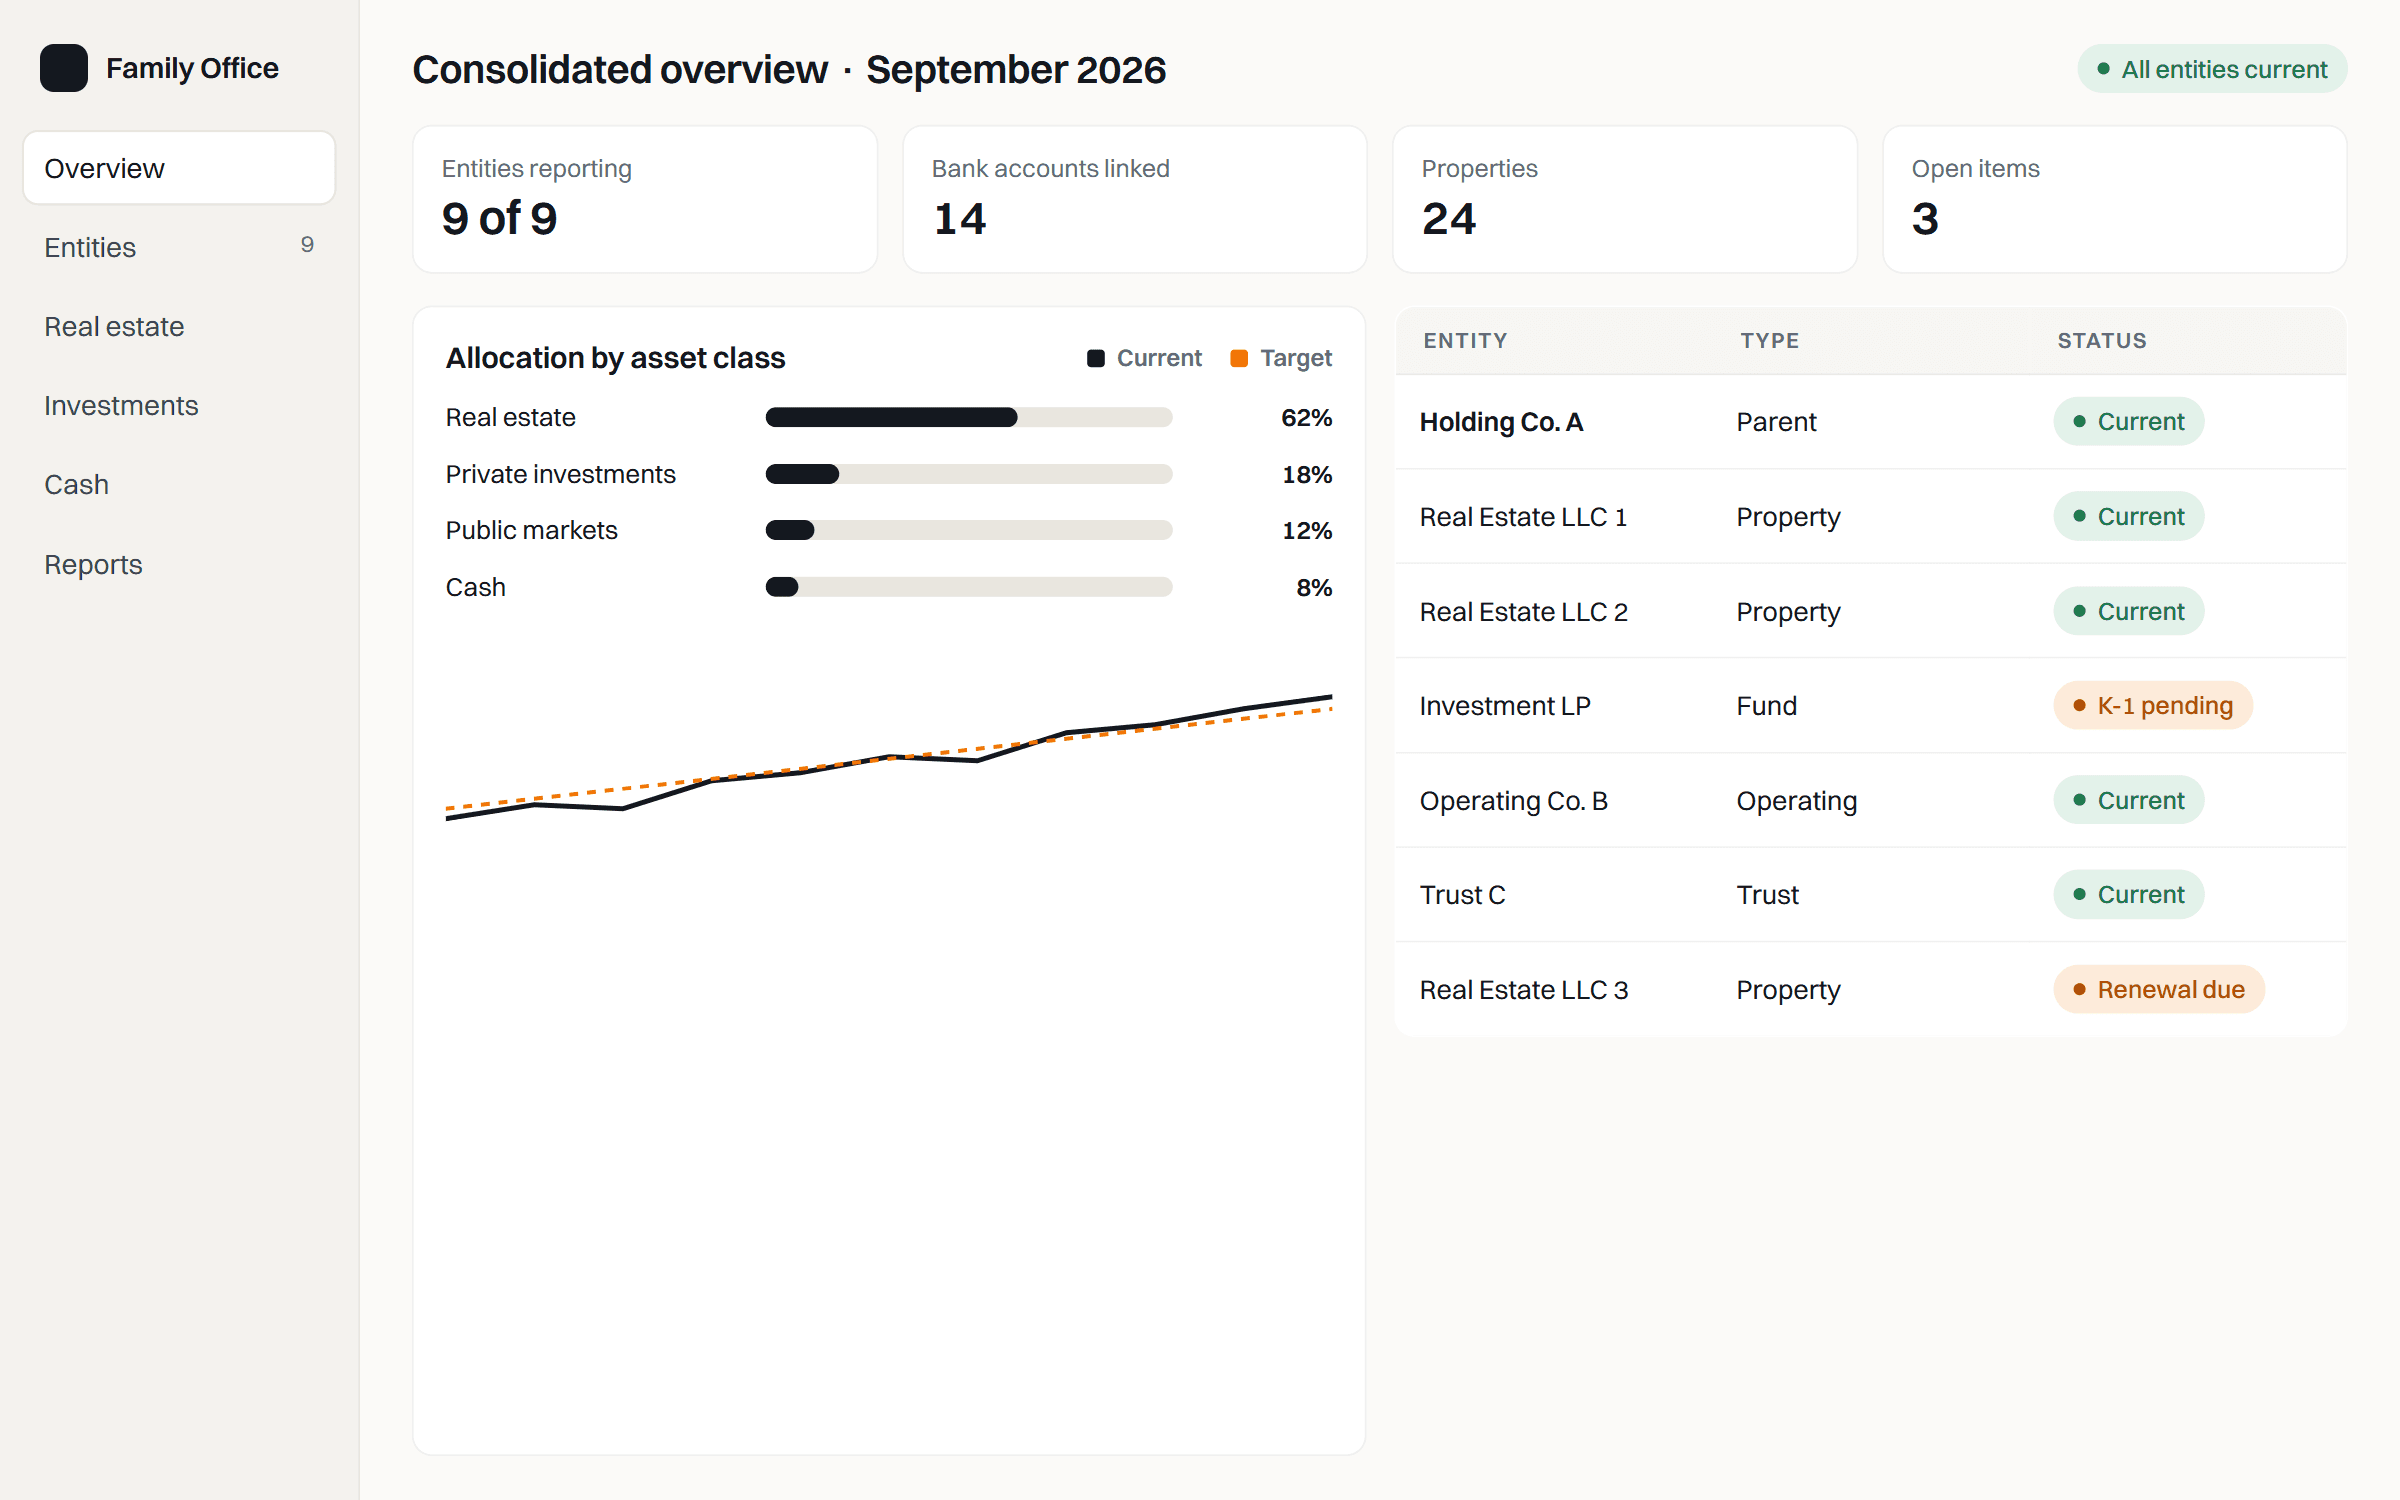Open the Cash sidebar page
Screen dimensions: 2400x1500
(179, 484)
